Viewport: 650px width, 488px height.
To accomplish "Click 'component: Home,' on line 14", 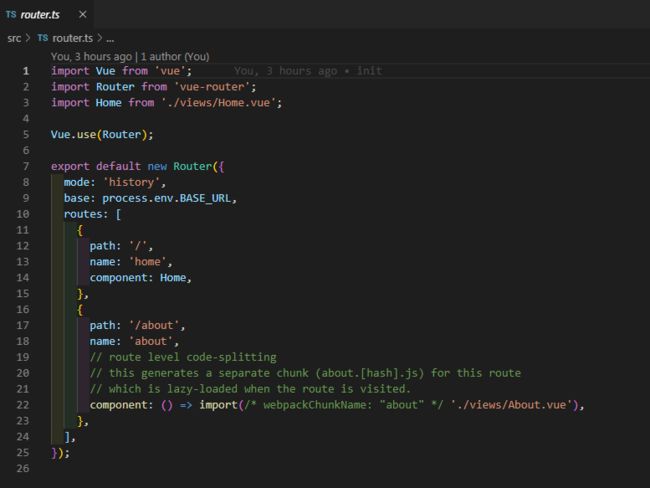I will (x=141, y=278).
